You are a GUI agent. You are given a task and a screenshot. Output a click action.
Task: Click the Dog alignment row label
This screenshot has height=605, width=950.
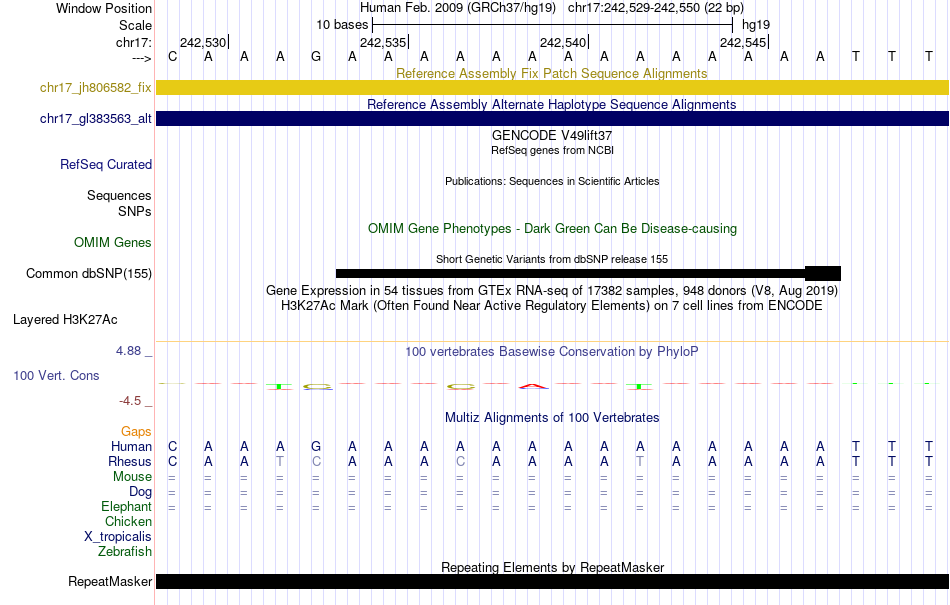(x=141, y=492)
